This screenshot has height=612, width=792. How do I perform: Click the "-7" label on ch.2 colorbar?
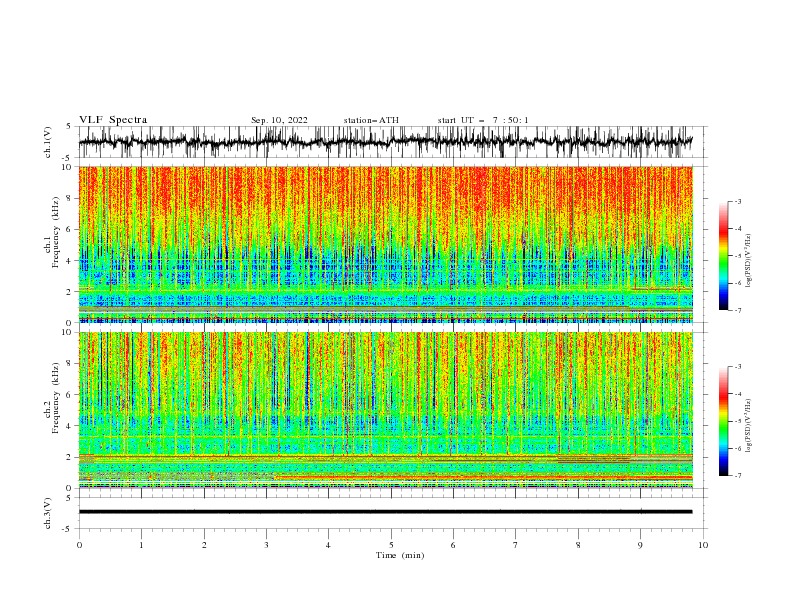[x=737, y=476]
